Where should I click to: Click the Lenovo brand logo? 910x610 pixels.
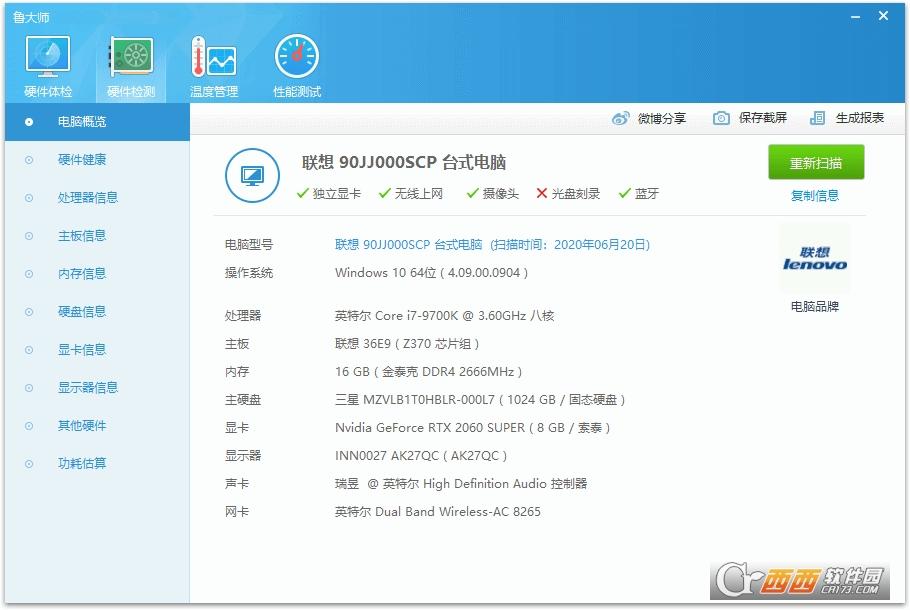[x=814, y=259]
